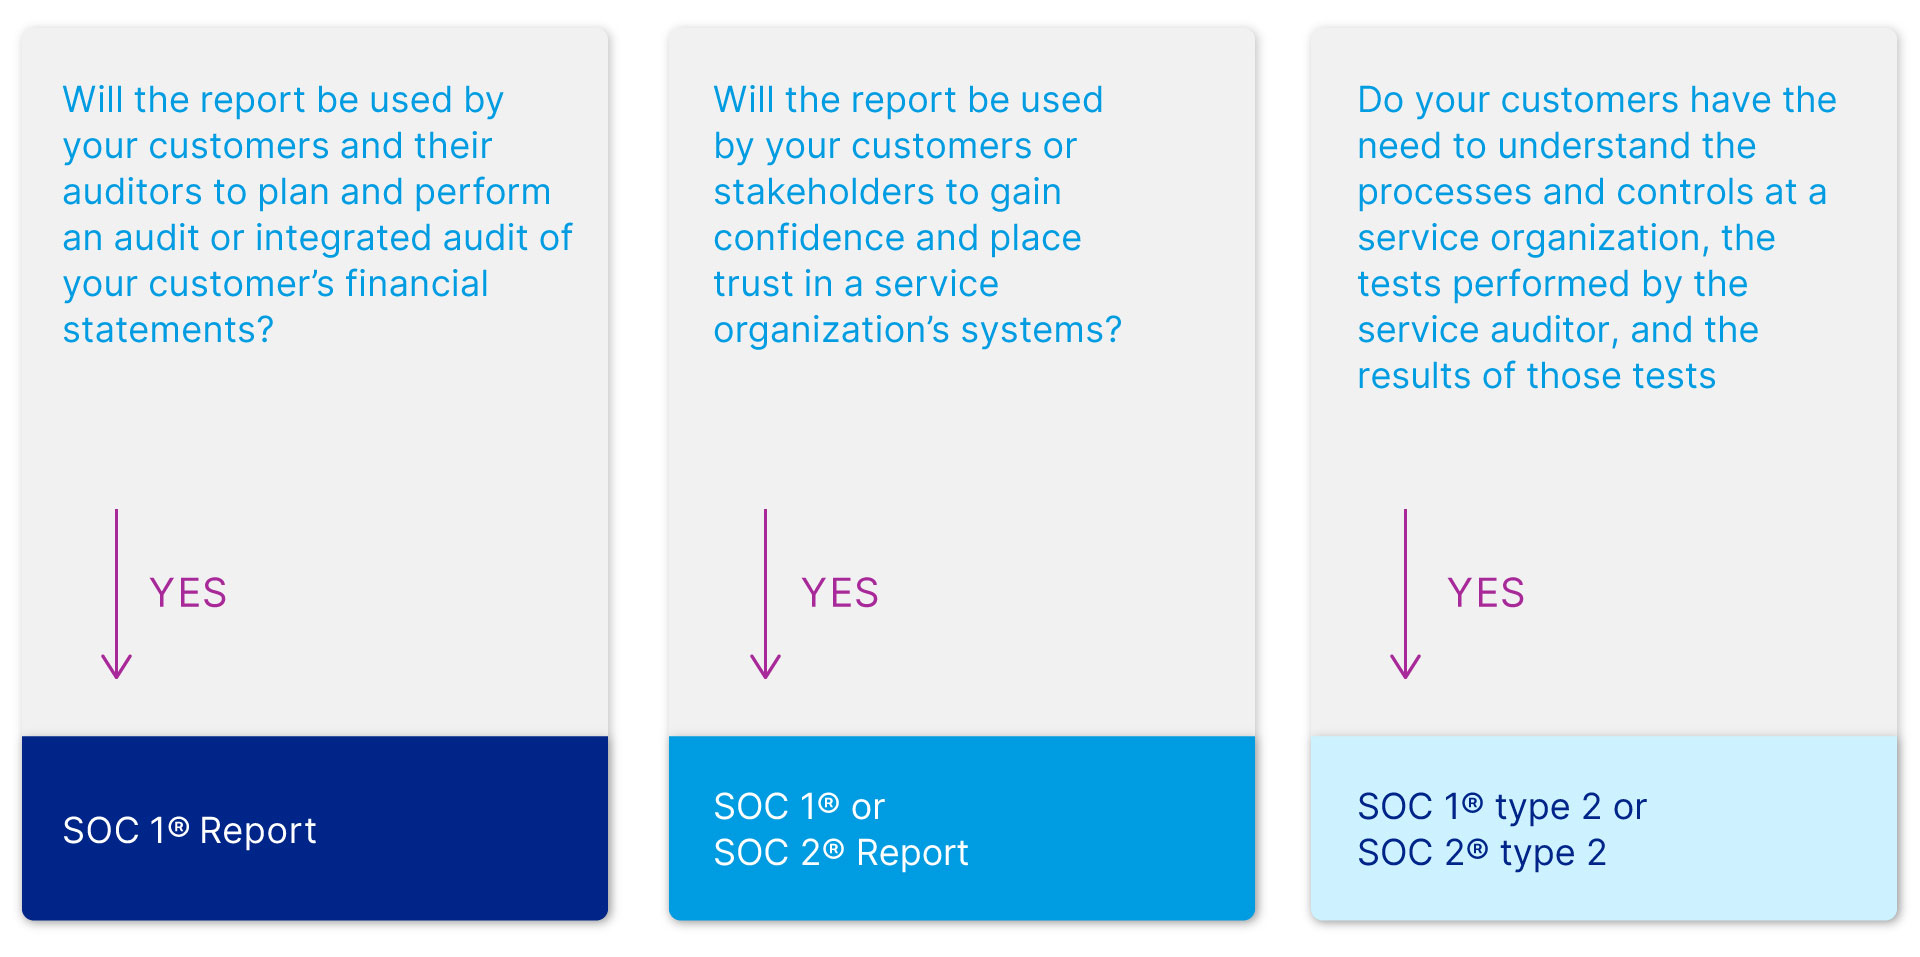The image size is (1920, 957).
Task: Select the YES label in the first card
Action: point(188,593)
